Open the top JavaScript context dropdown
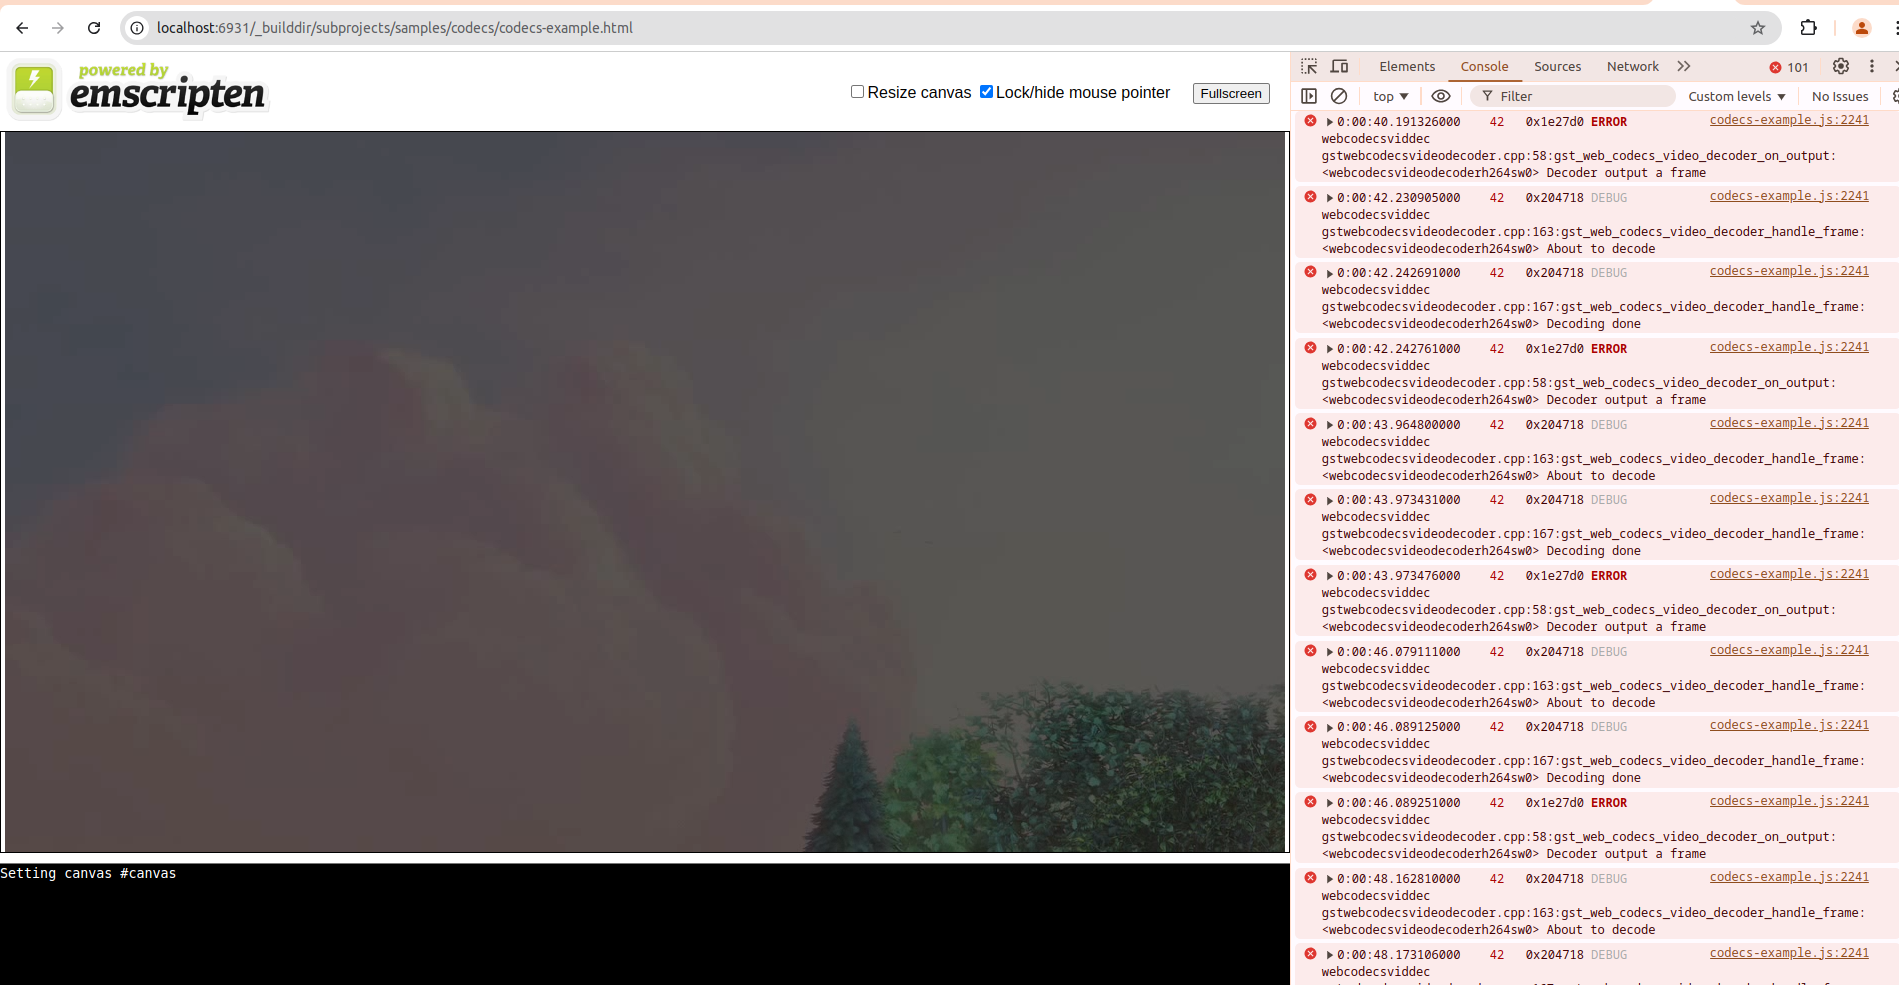The width and height of the screenshot is (1899, 985). click(1390, 96)
